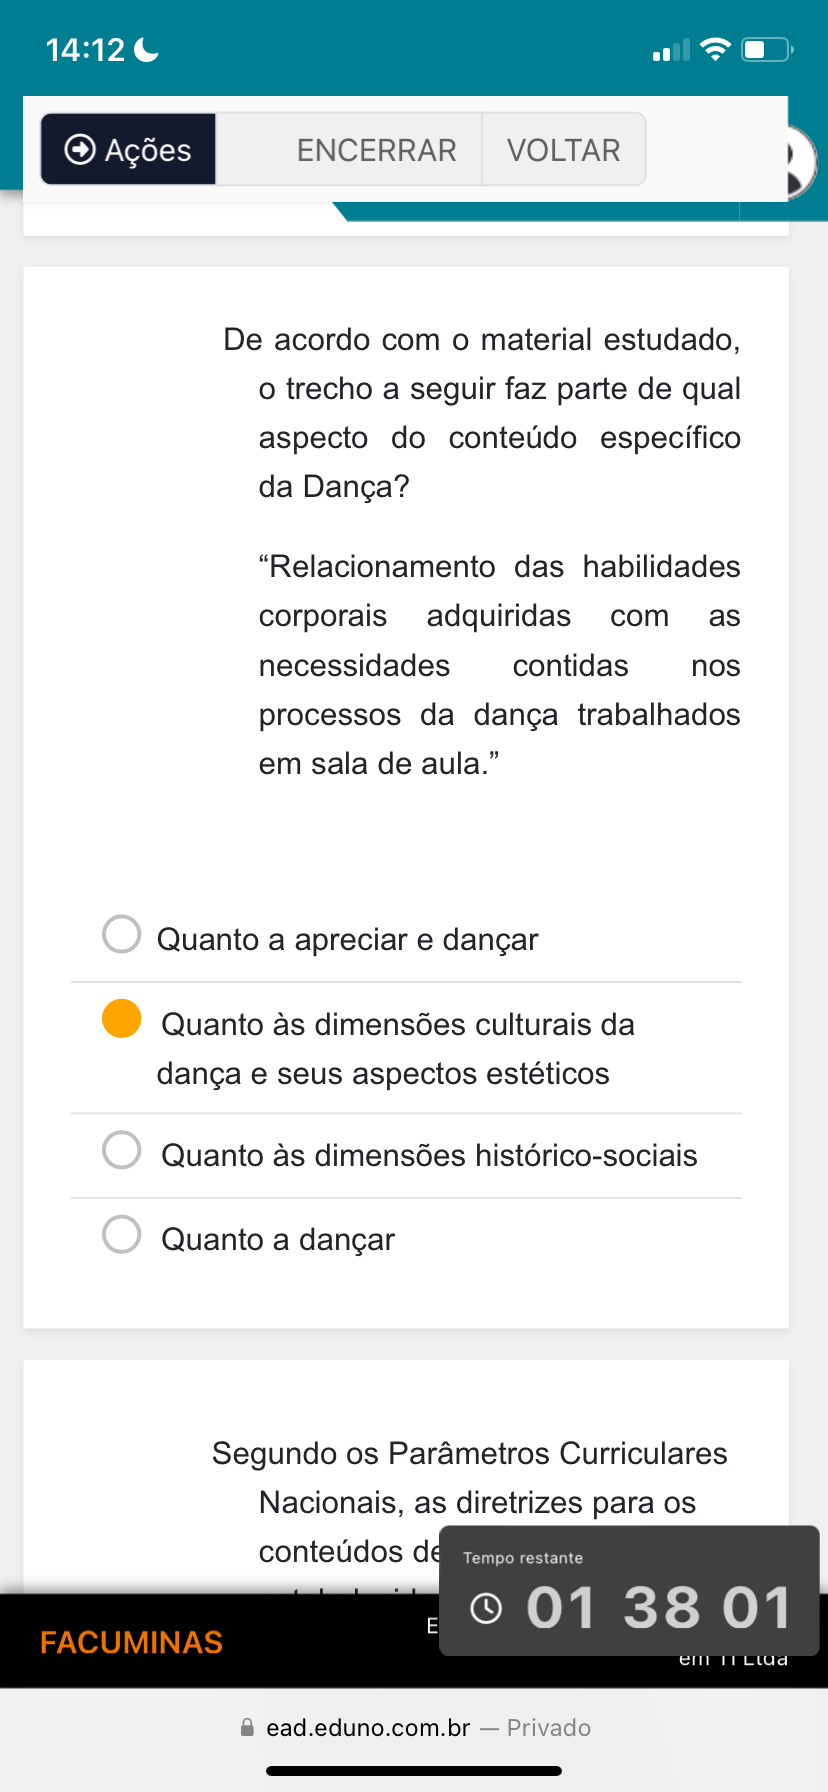Screen dimensions: 828x1792
Task: Choose the "Quanto a dançar" radio option
Action: (122, 1234)
